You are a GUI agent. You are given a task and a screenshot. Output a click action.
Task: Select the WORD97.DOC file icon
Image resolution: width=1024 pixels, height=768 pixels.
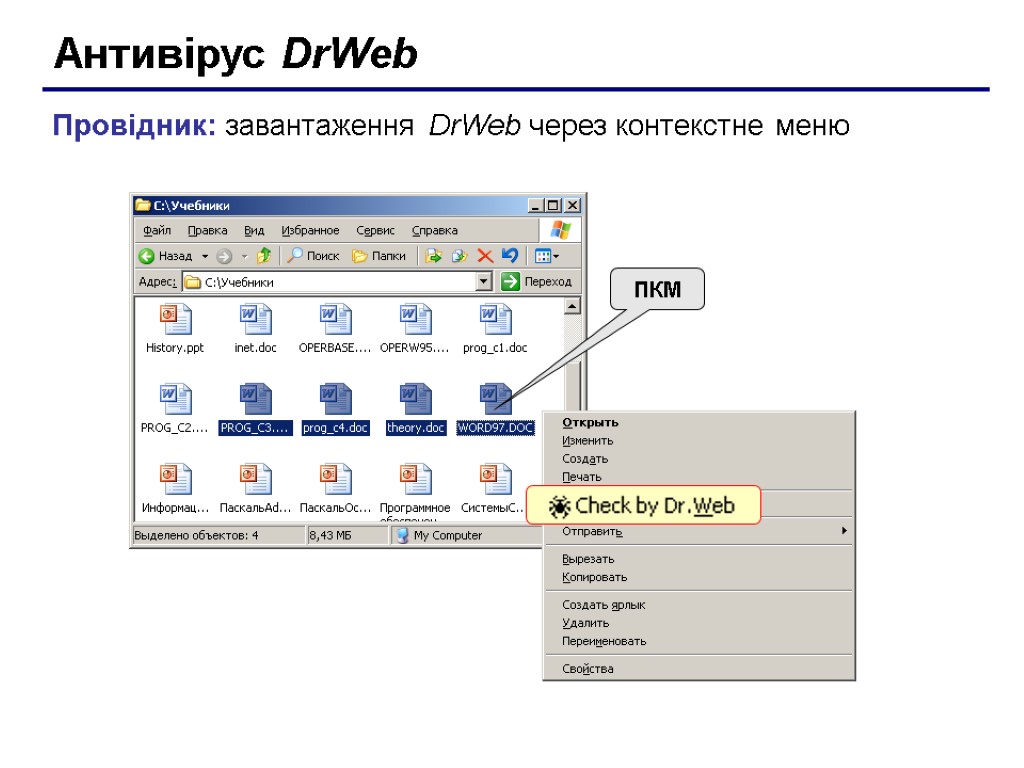[x=496, y=399]
